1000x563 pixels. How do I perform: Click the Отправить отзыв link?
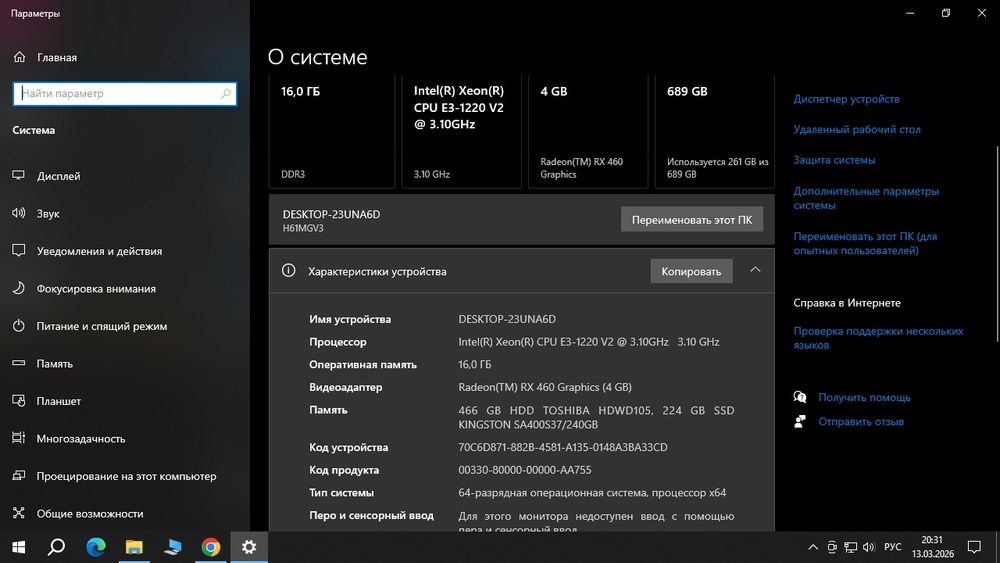(x=861, y=421)
